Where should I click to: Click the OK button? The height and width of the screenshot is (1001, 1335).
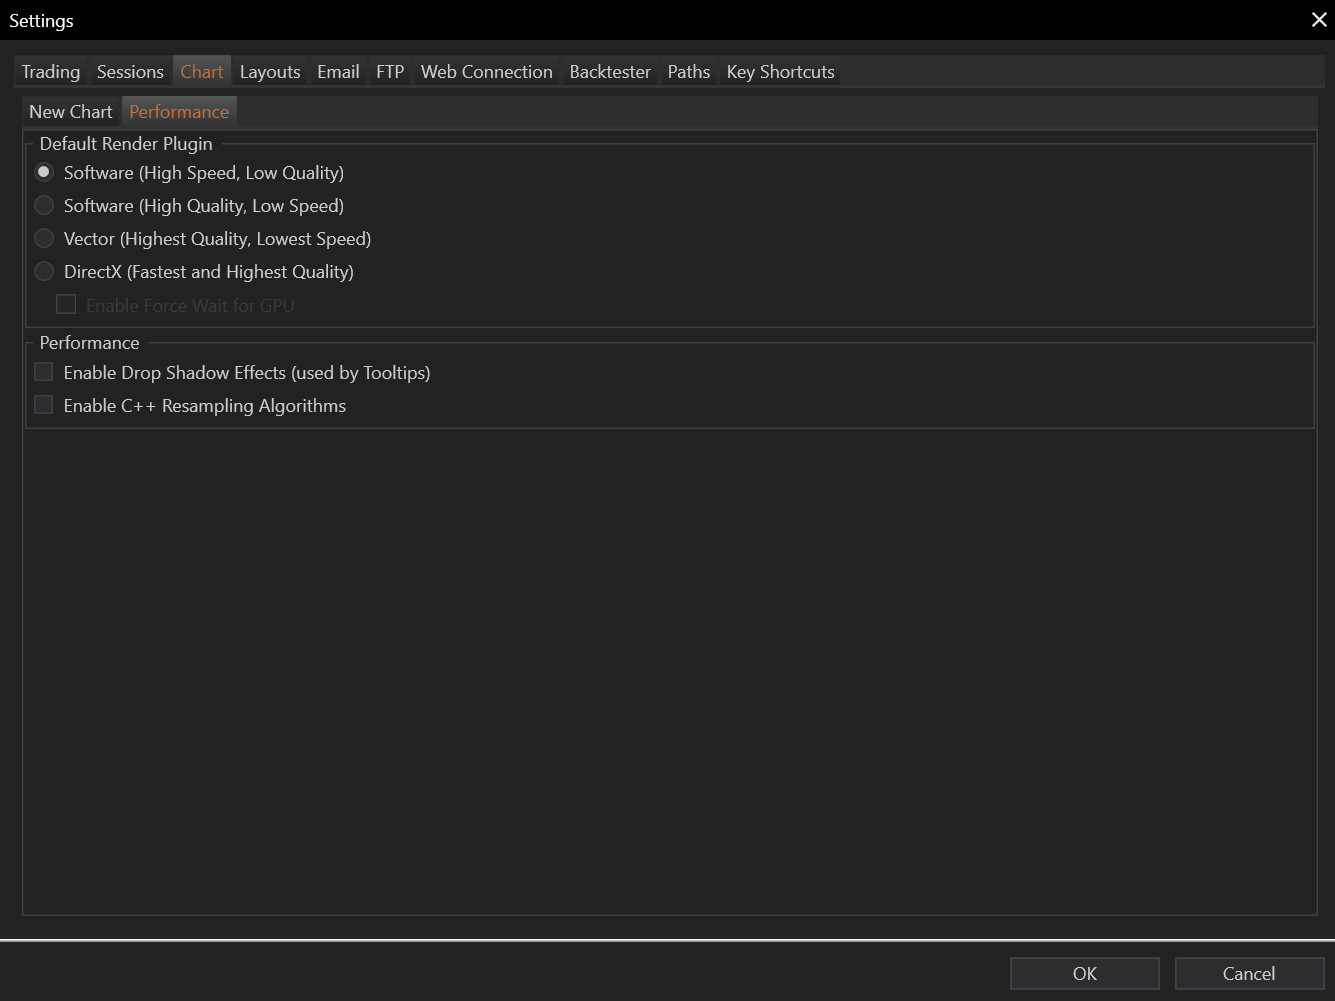coord(1084,974)
